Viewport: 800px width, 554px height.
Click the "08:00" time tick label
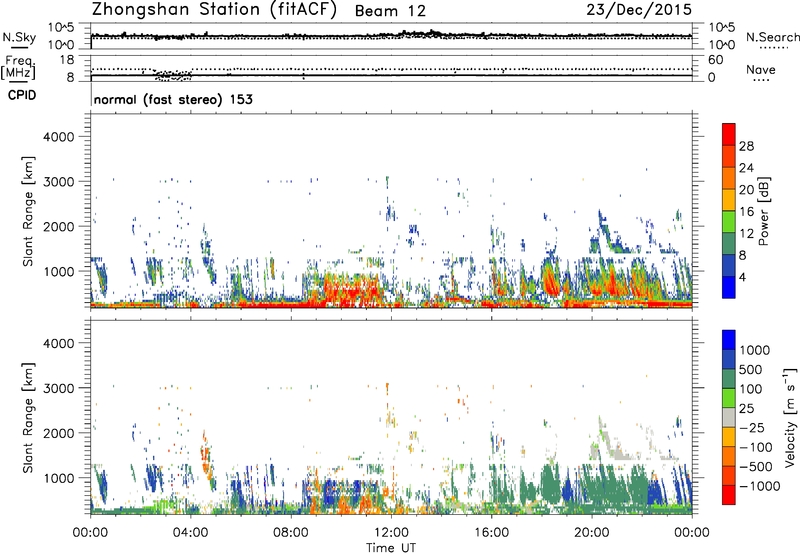291,533
